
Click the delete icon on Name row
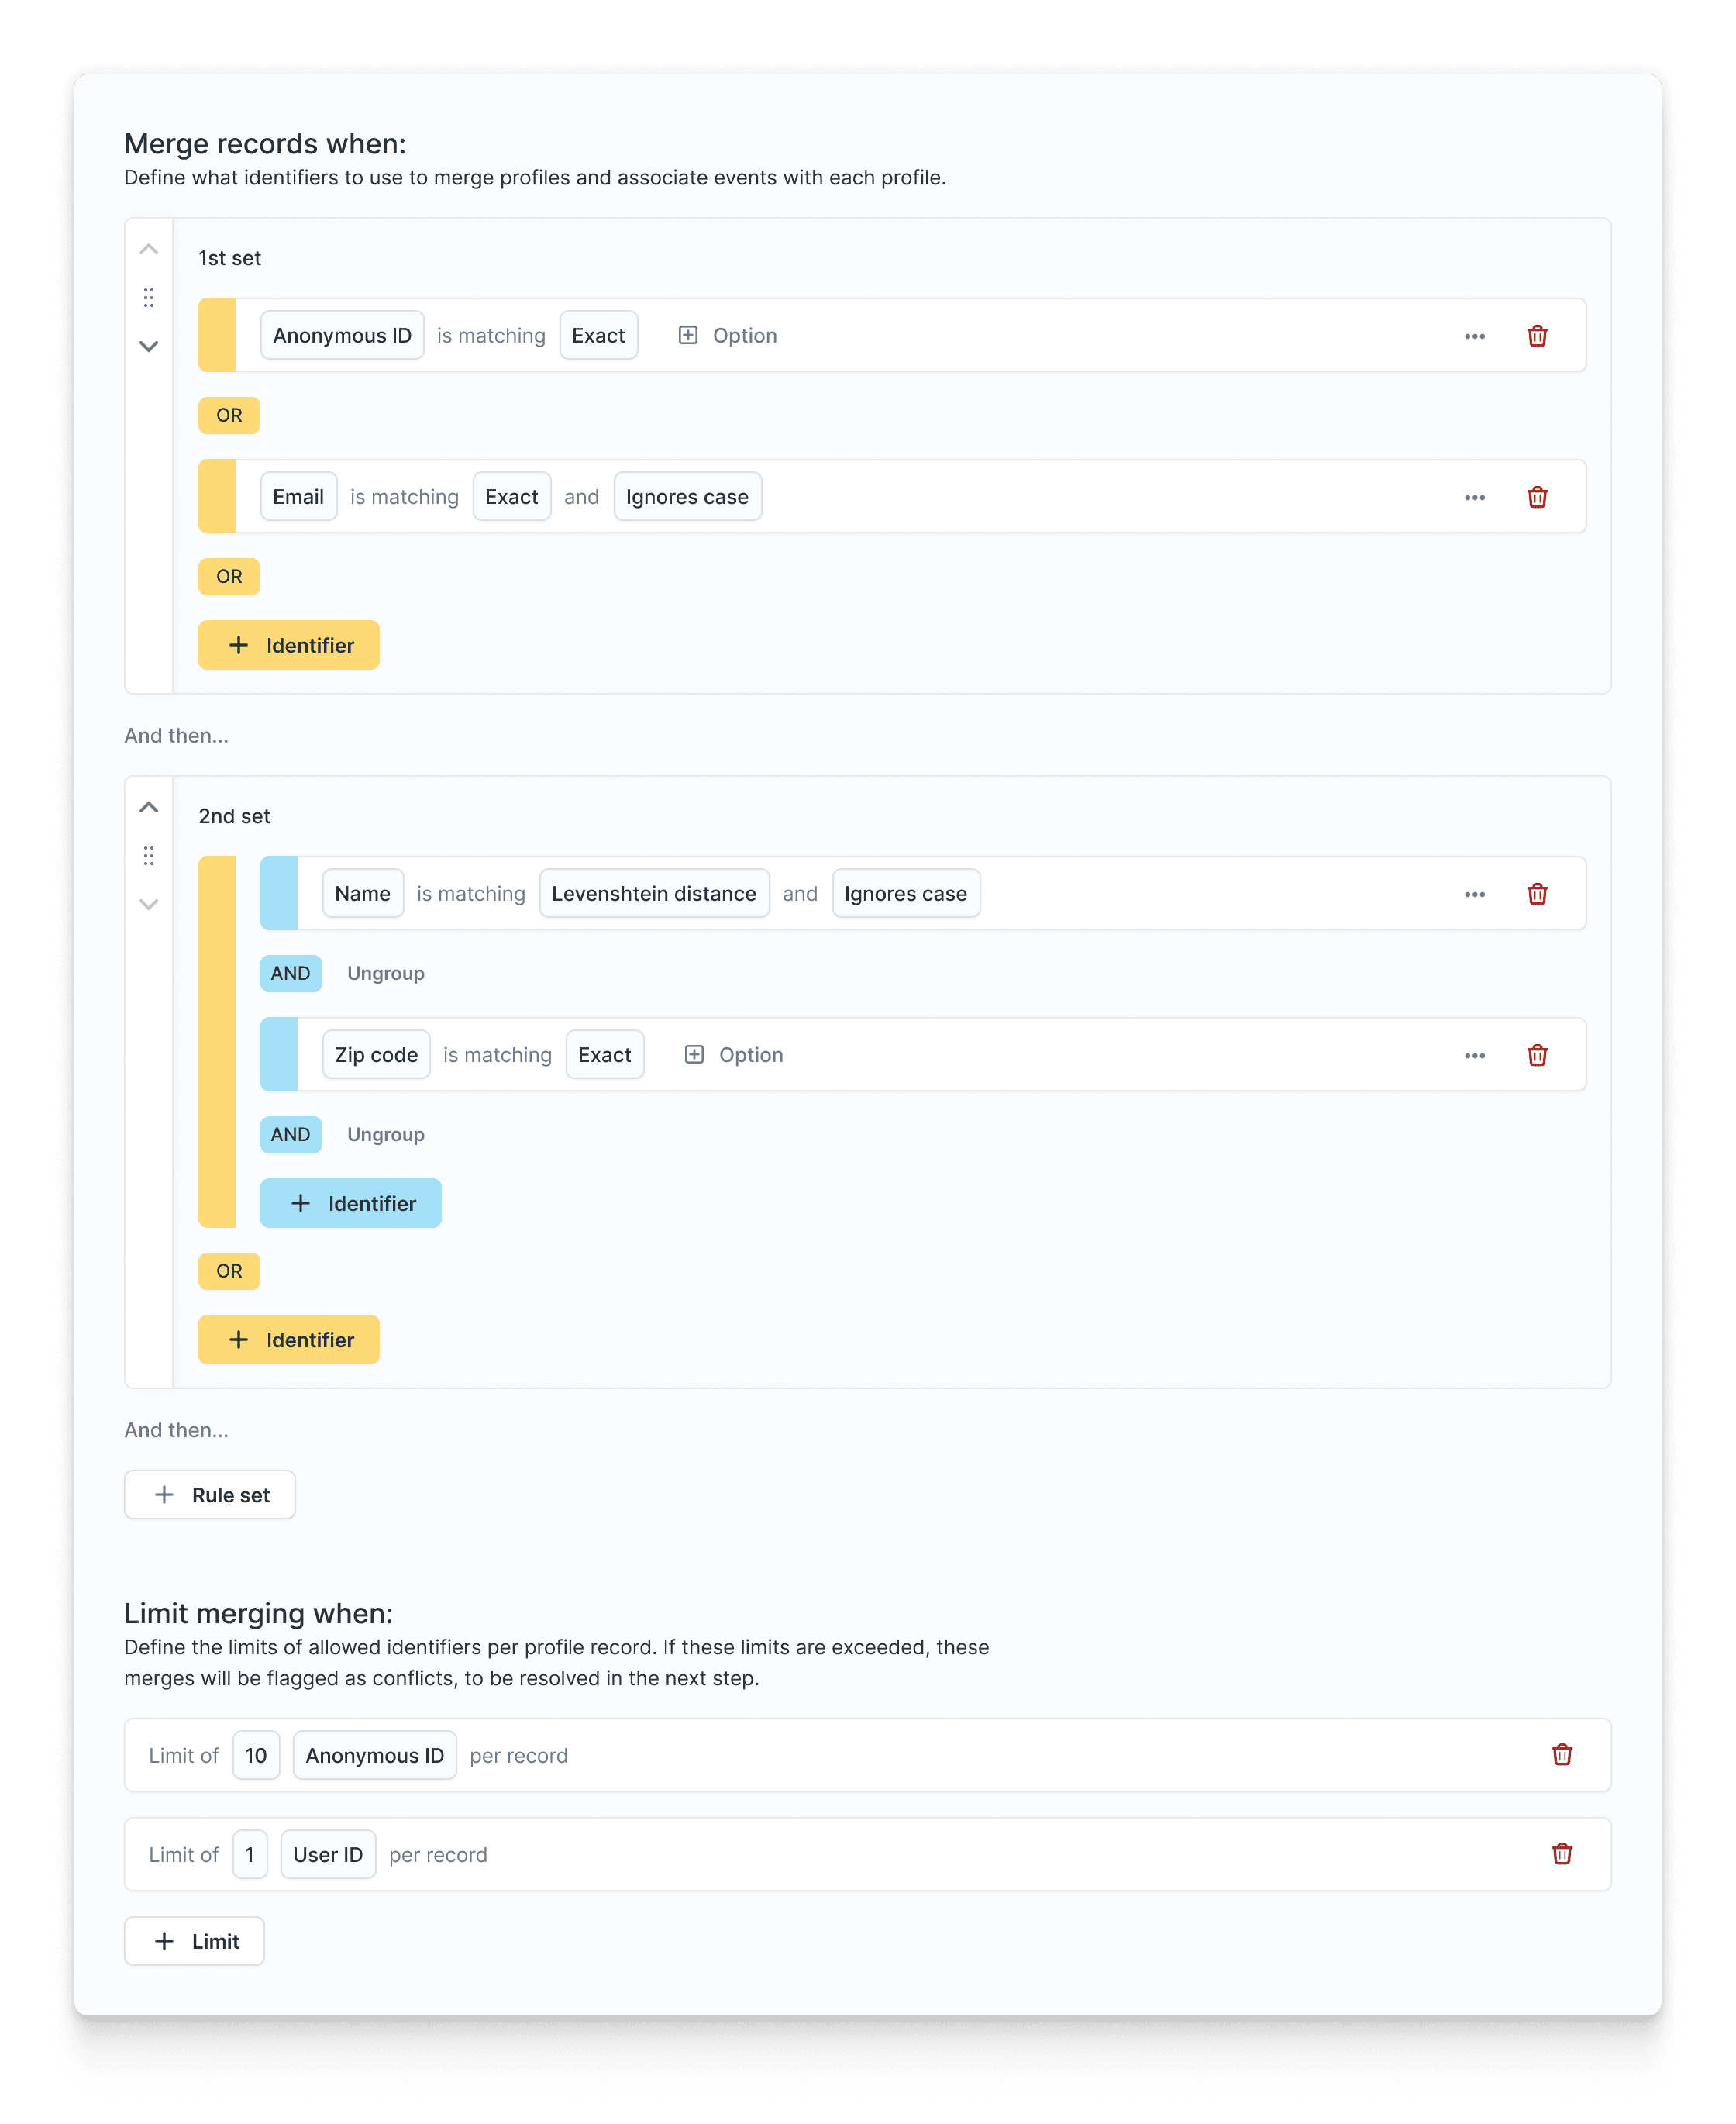tap(1534, 893)
